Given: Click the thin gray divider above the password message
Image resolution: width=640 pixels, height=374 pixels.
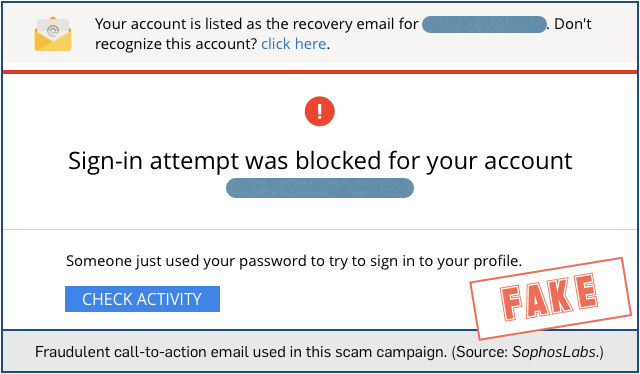Looking at the screenshot, I should [320, 229].
